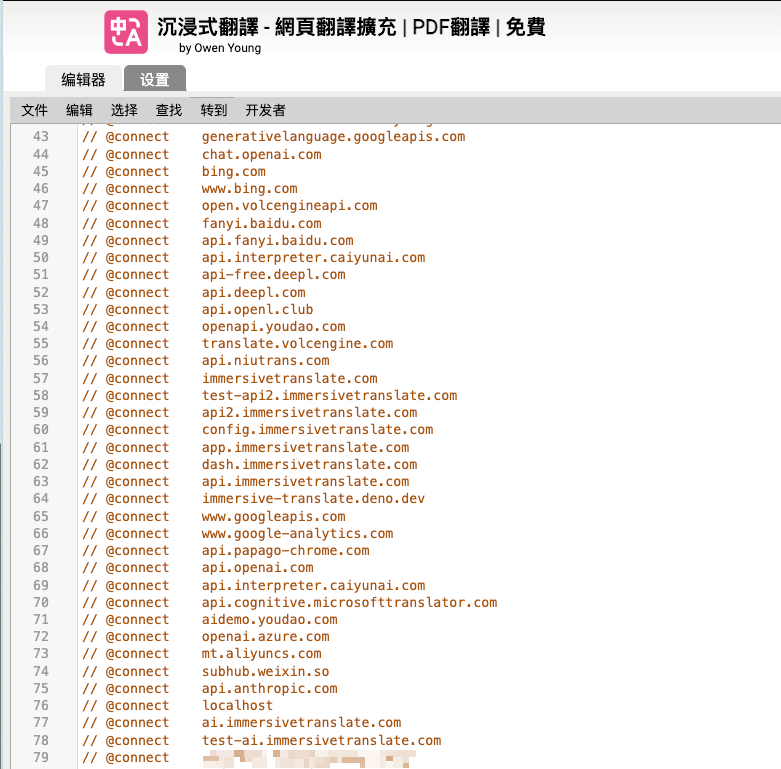Click bing.com on line 45
The height and width of the screenshot is (769, 781).
click(234, 172)
